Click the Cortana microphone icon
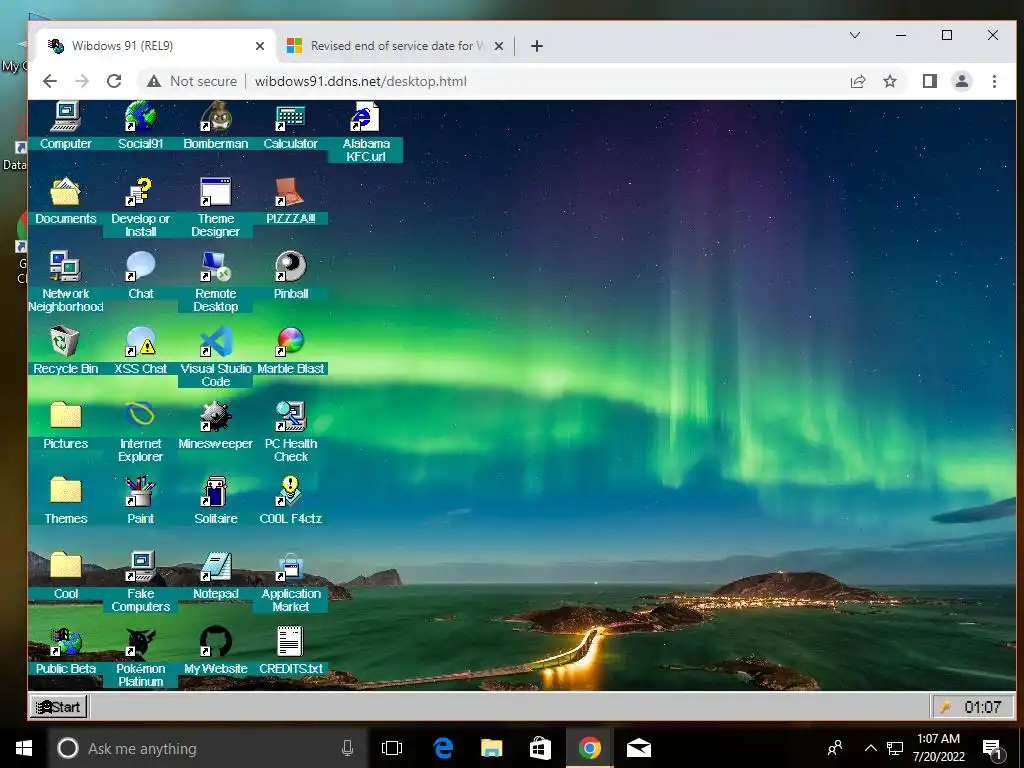The image size is (1024, 768). click(x=347, y=748)
